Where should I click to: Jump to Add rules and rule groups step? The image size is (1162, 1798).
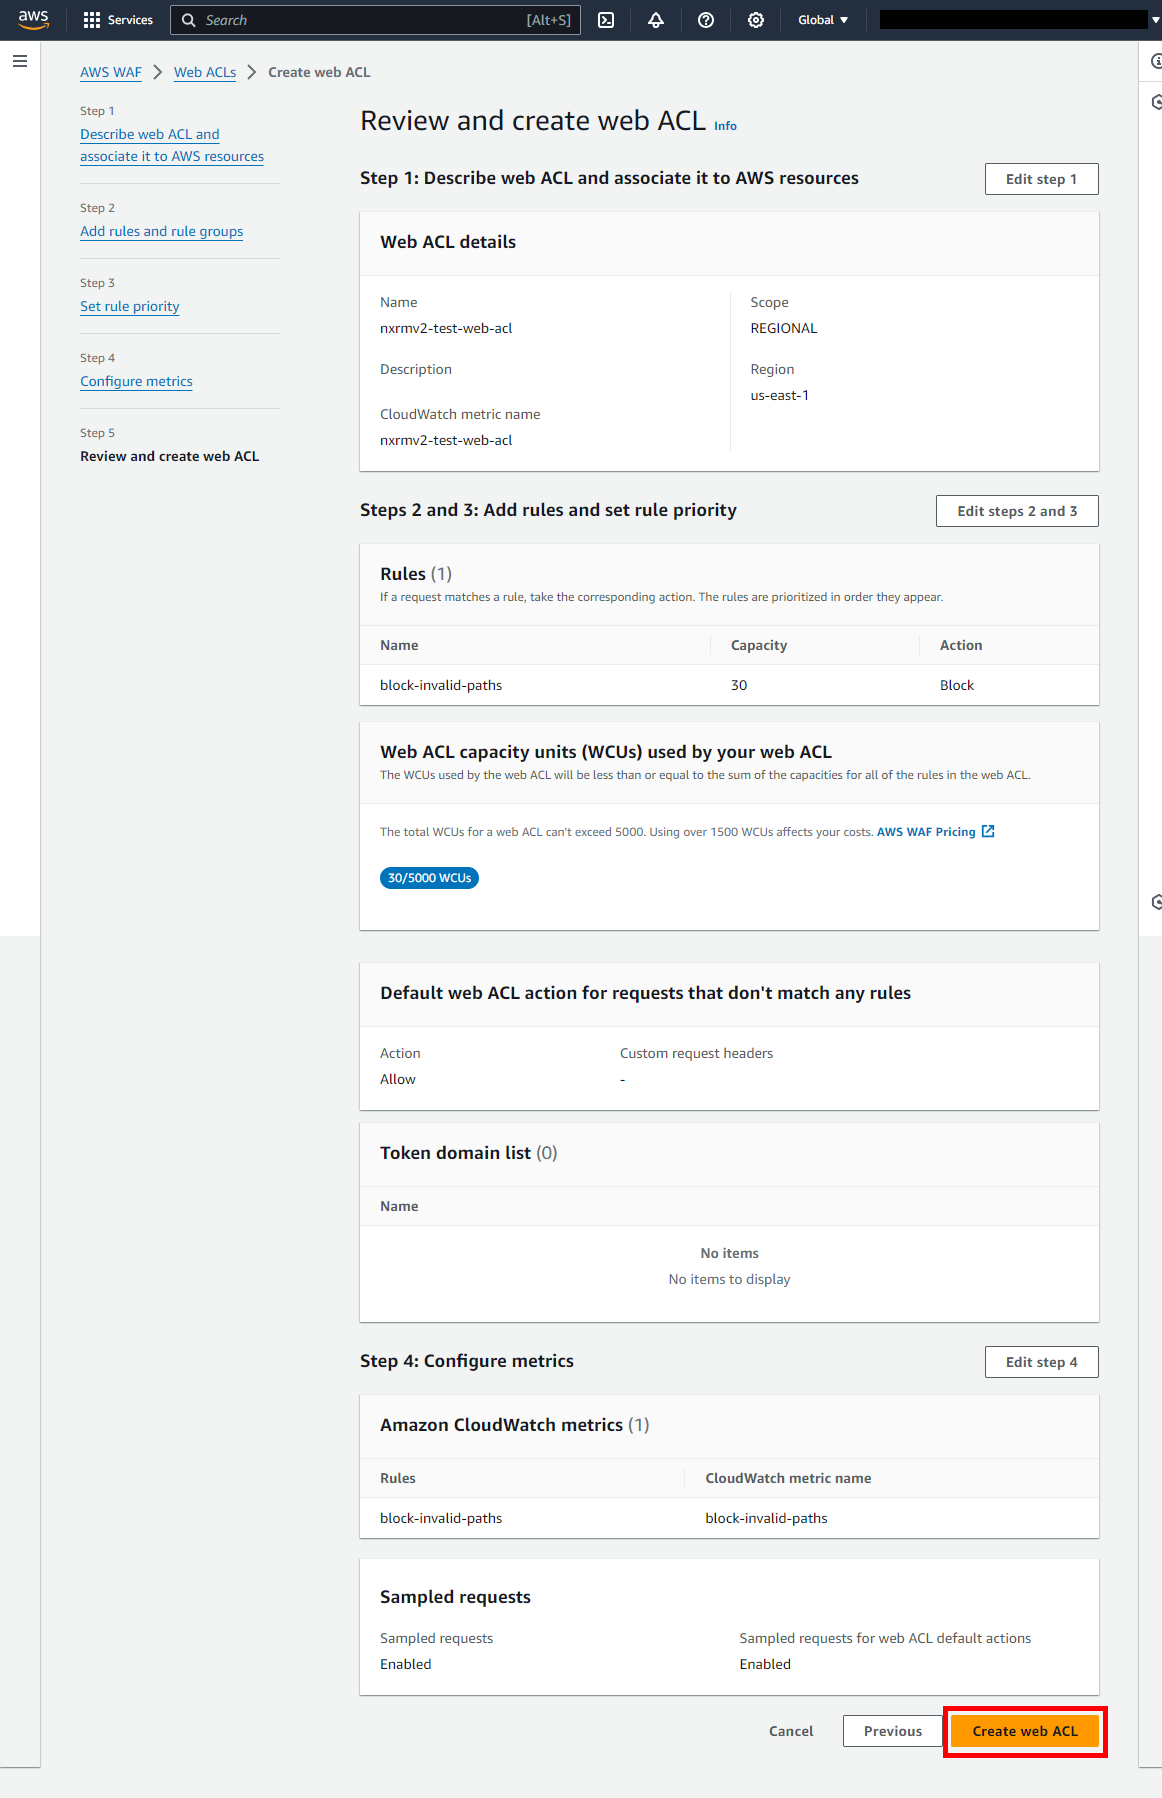[162, 231]
